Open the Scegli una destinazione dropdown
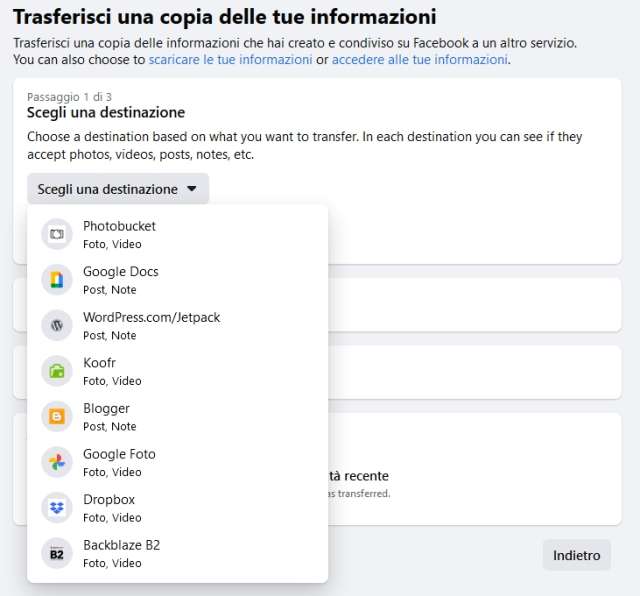This screenshot has height=596, width=640. click(108, 189)
